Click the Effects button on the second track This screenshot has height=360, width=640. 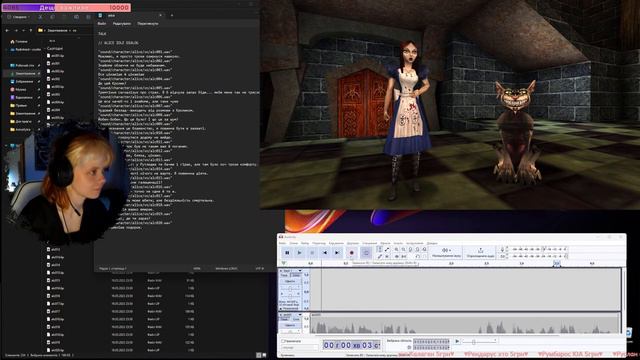click(x=290, y=325)
